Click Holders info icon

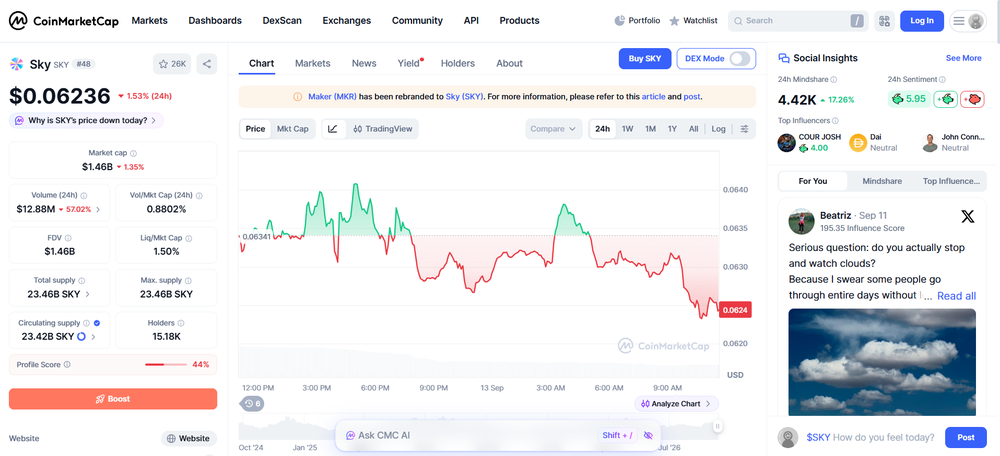(180, 323)
